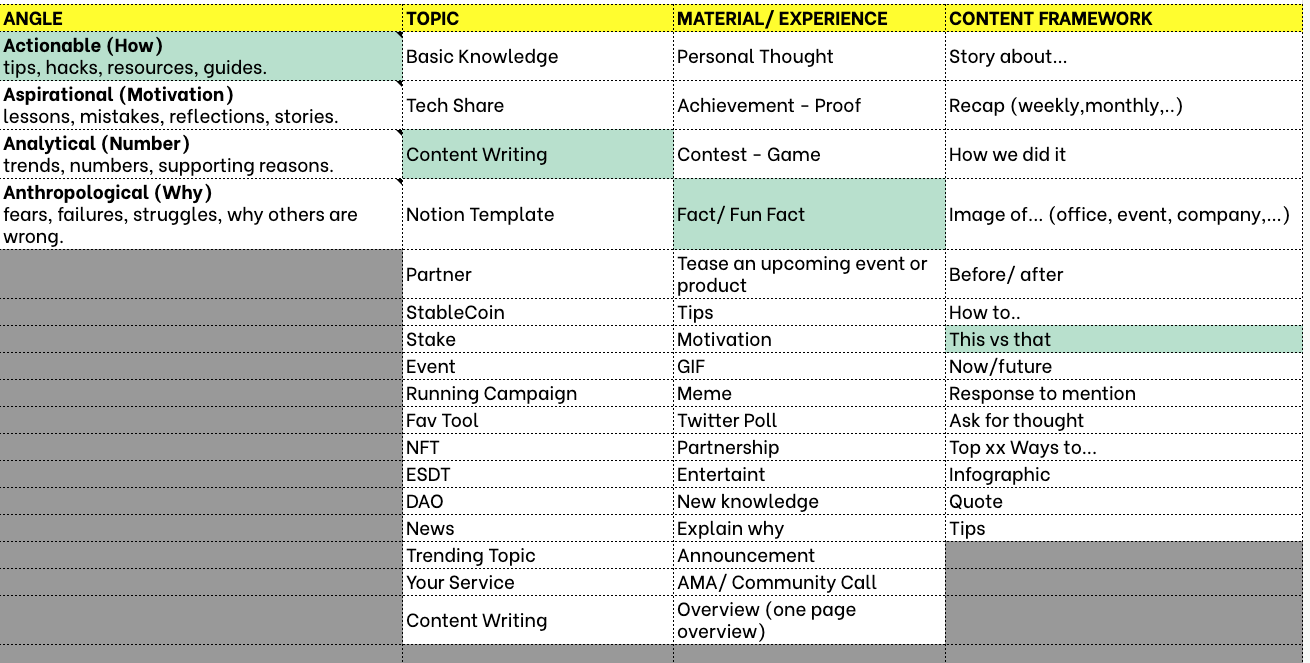Select the StableCoin topic cell
Viewport: 1310px width, 663px height.
pos(537,312)
